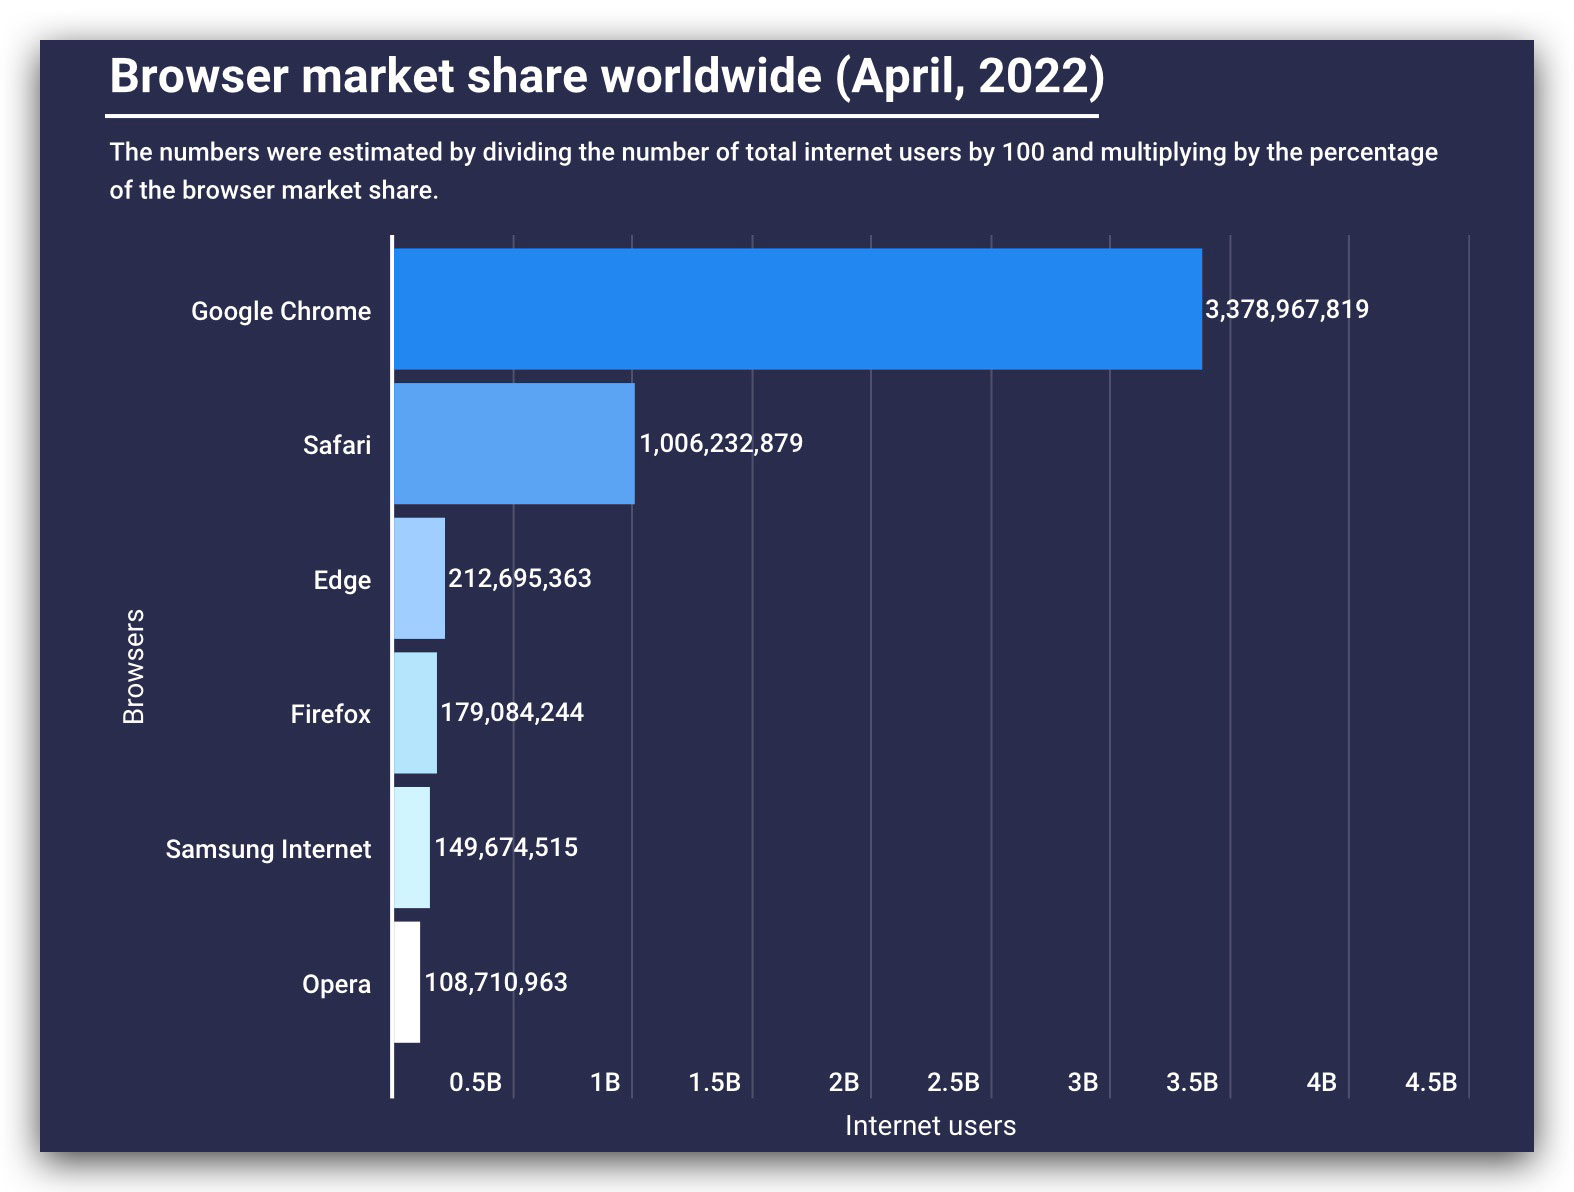Click the Samsung Internet bar

pos(412,848)
